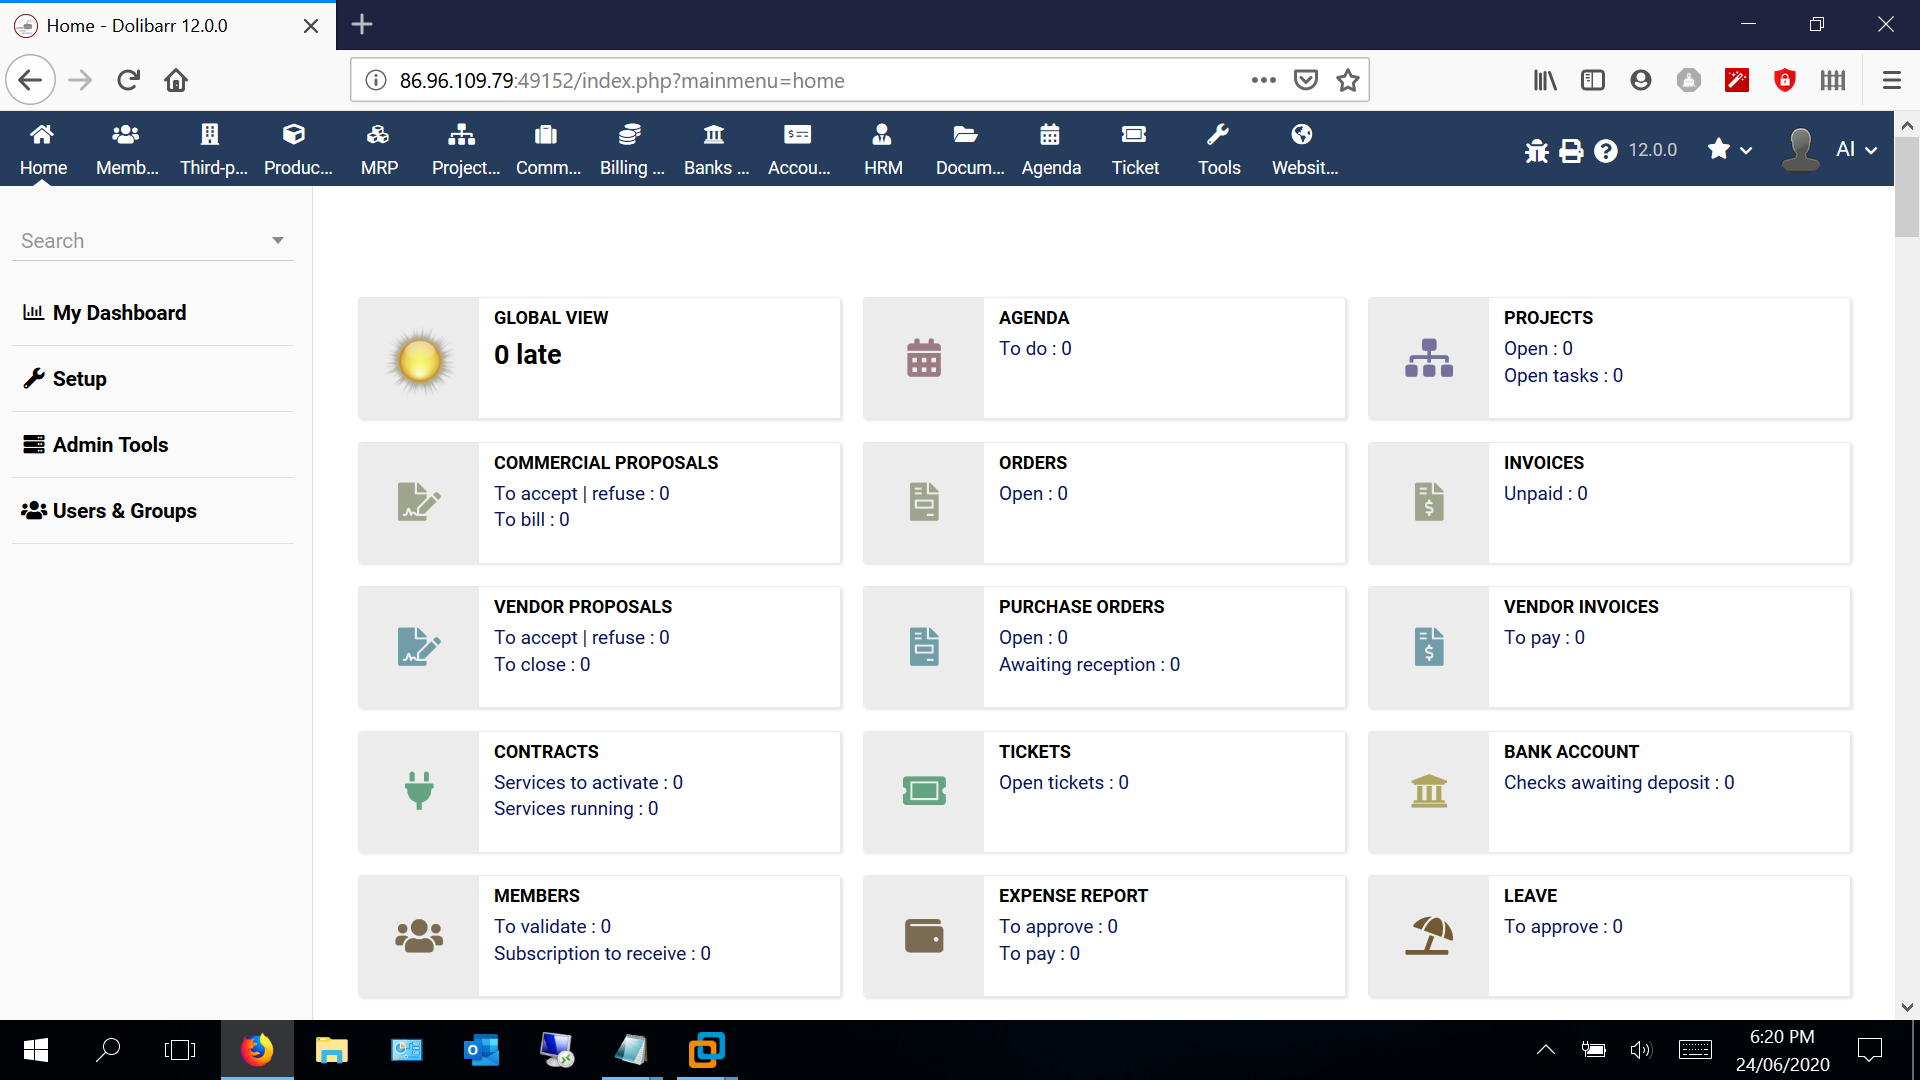Show hidden system tray icons
Viewport: 1920px width, 1080px height.
(x=1545, y=1049)
